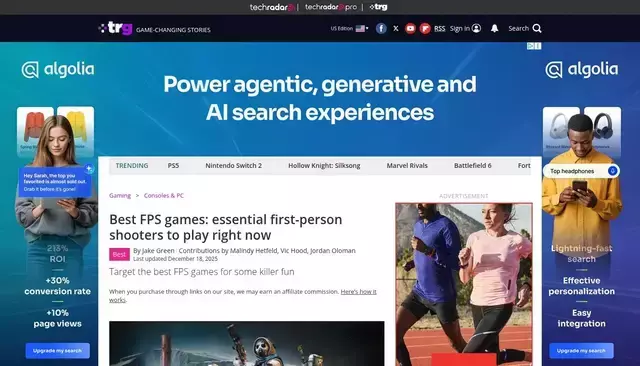Click the Search label in the header
The image size is (640, 366).
[x=518, y=29]
